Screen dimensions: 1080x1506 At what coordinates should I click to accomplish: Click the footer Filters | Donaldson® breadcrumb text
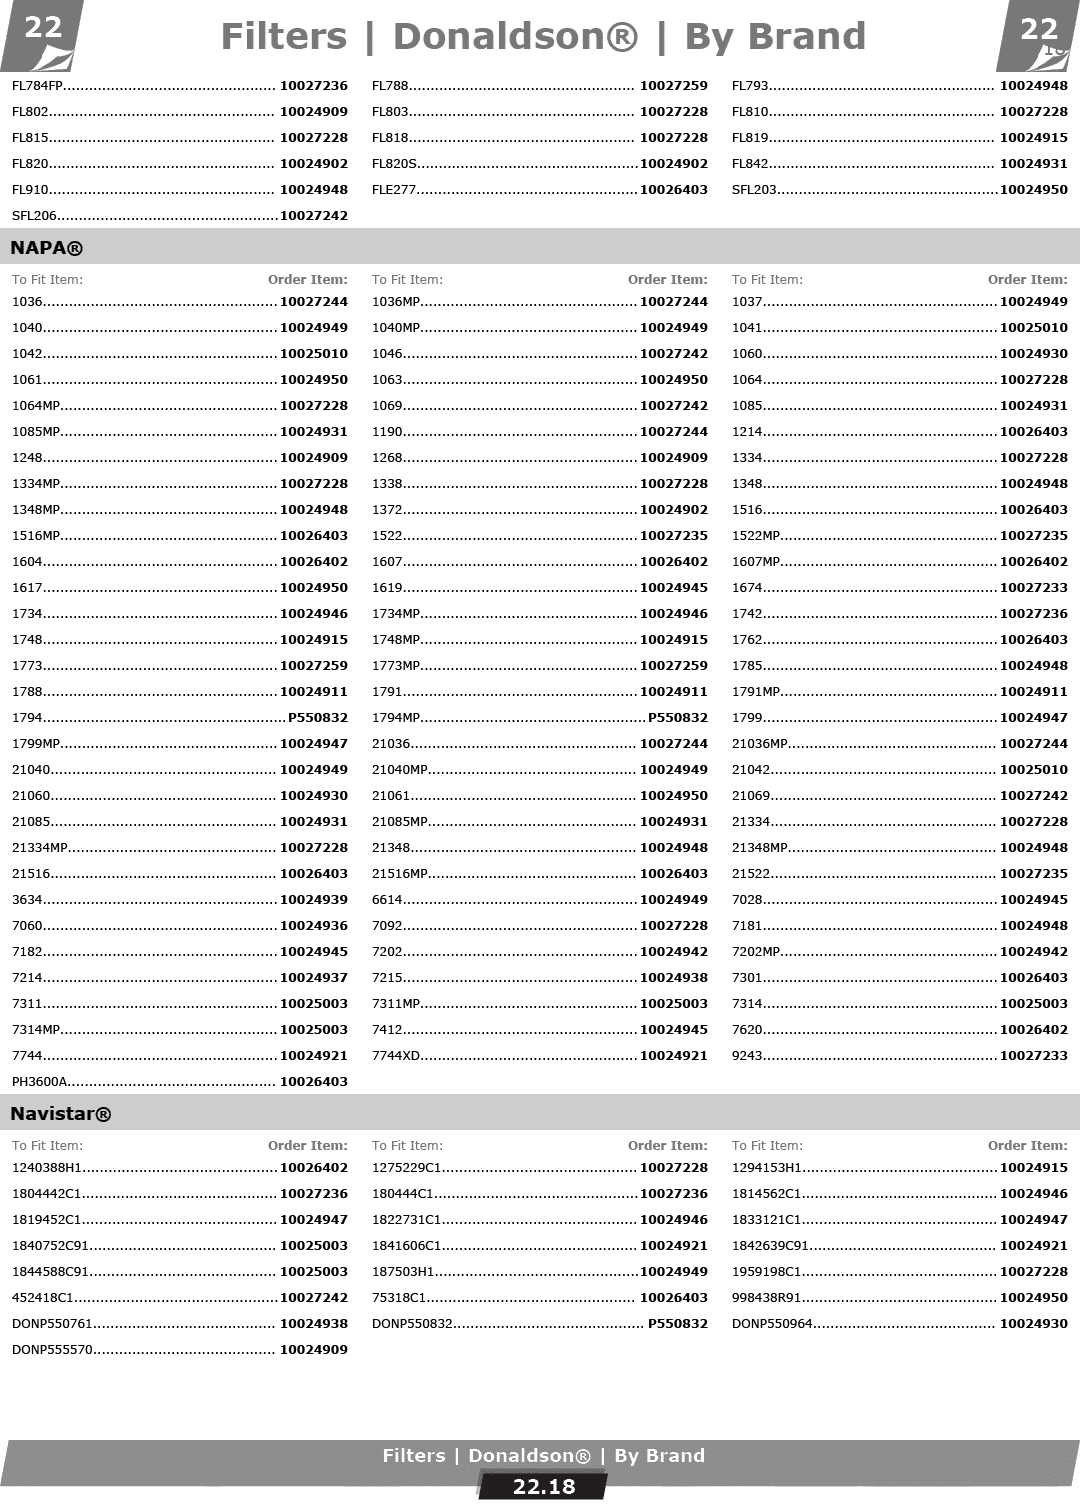pyautogui.click(x=543, y=1455)
